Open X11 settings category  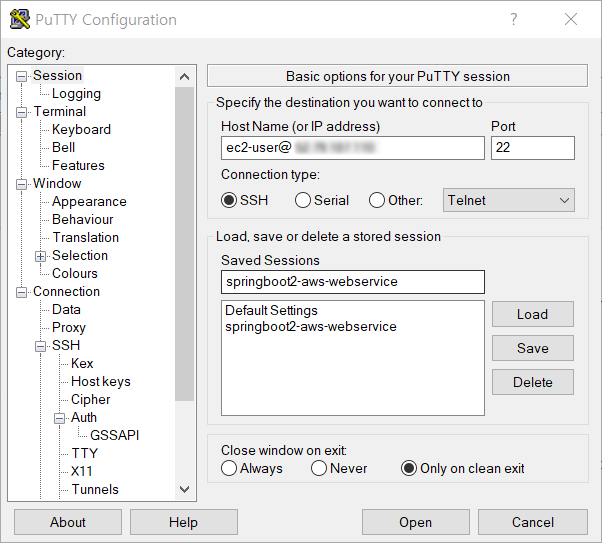[81, 472]
